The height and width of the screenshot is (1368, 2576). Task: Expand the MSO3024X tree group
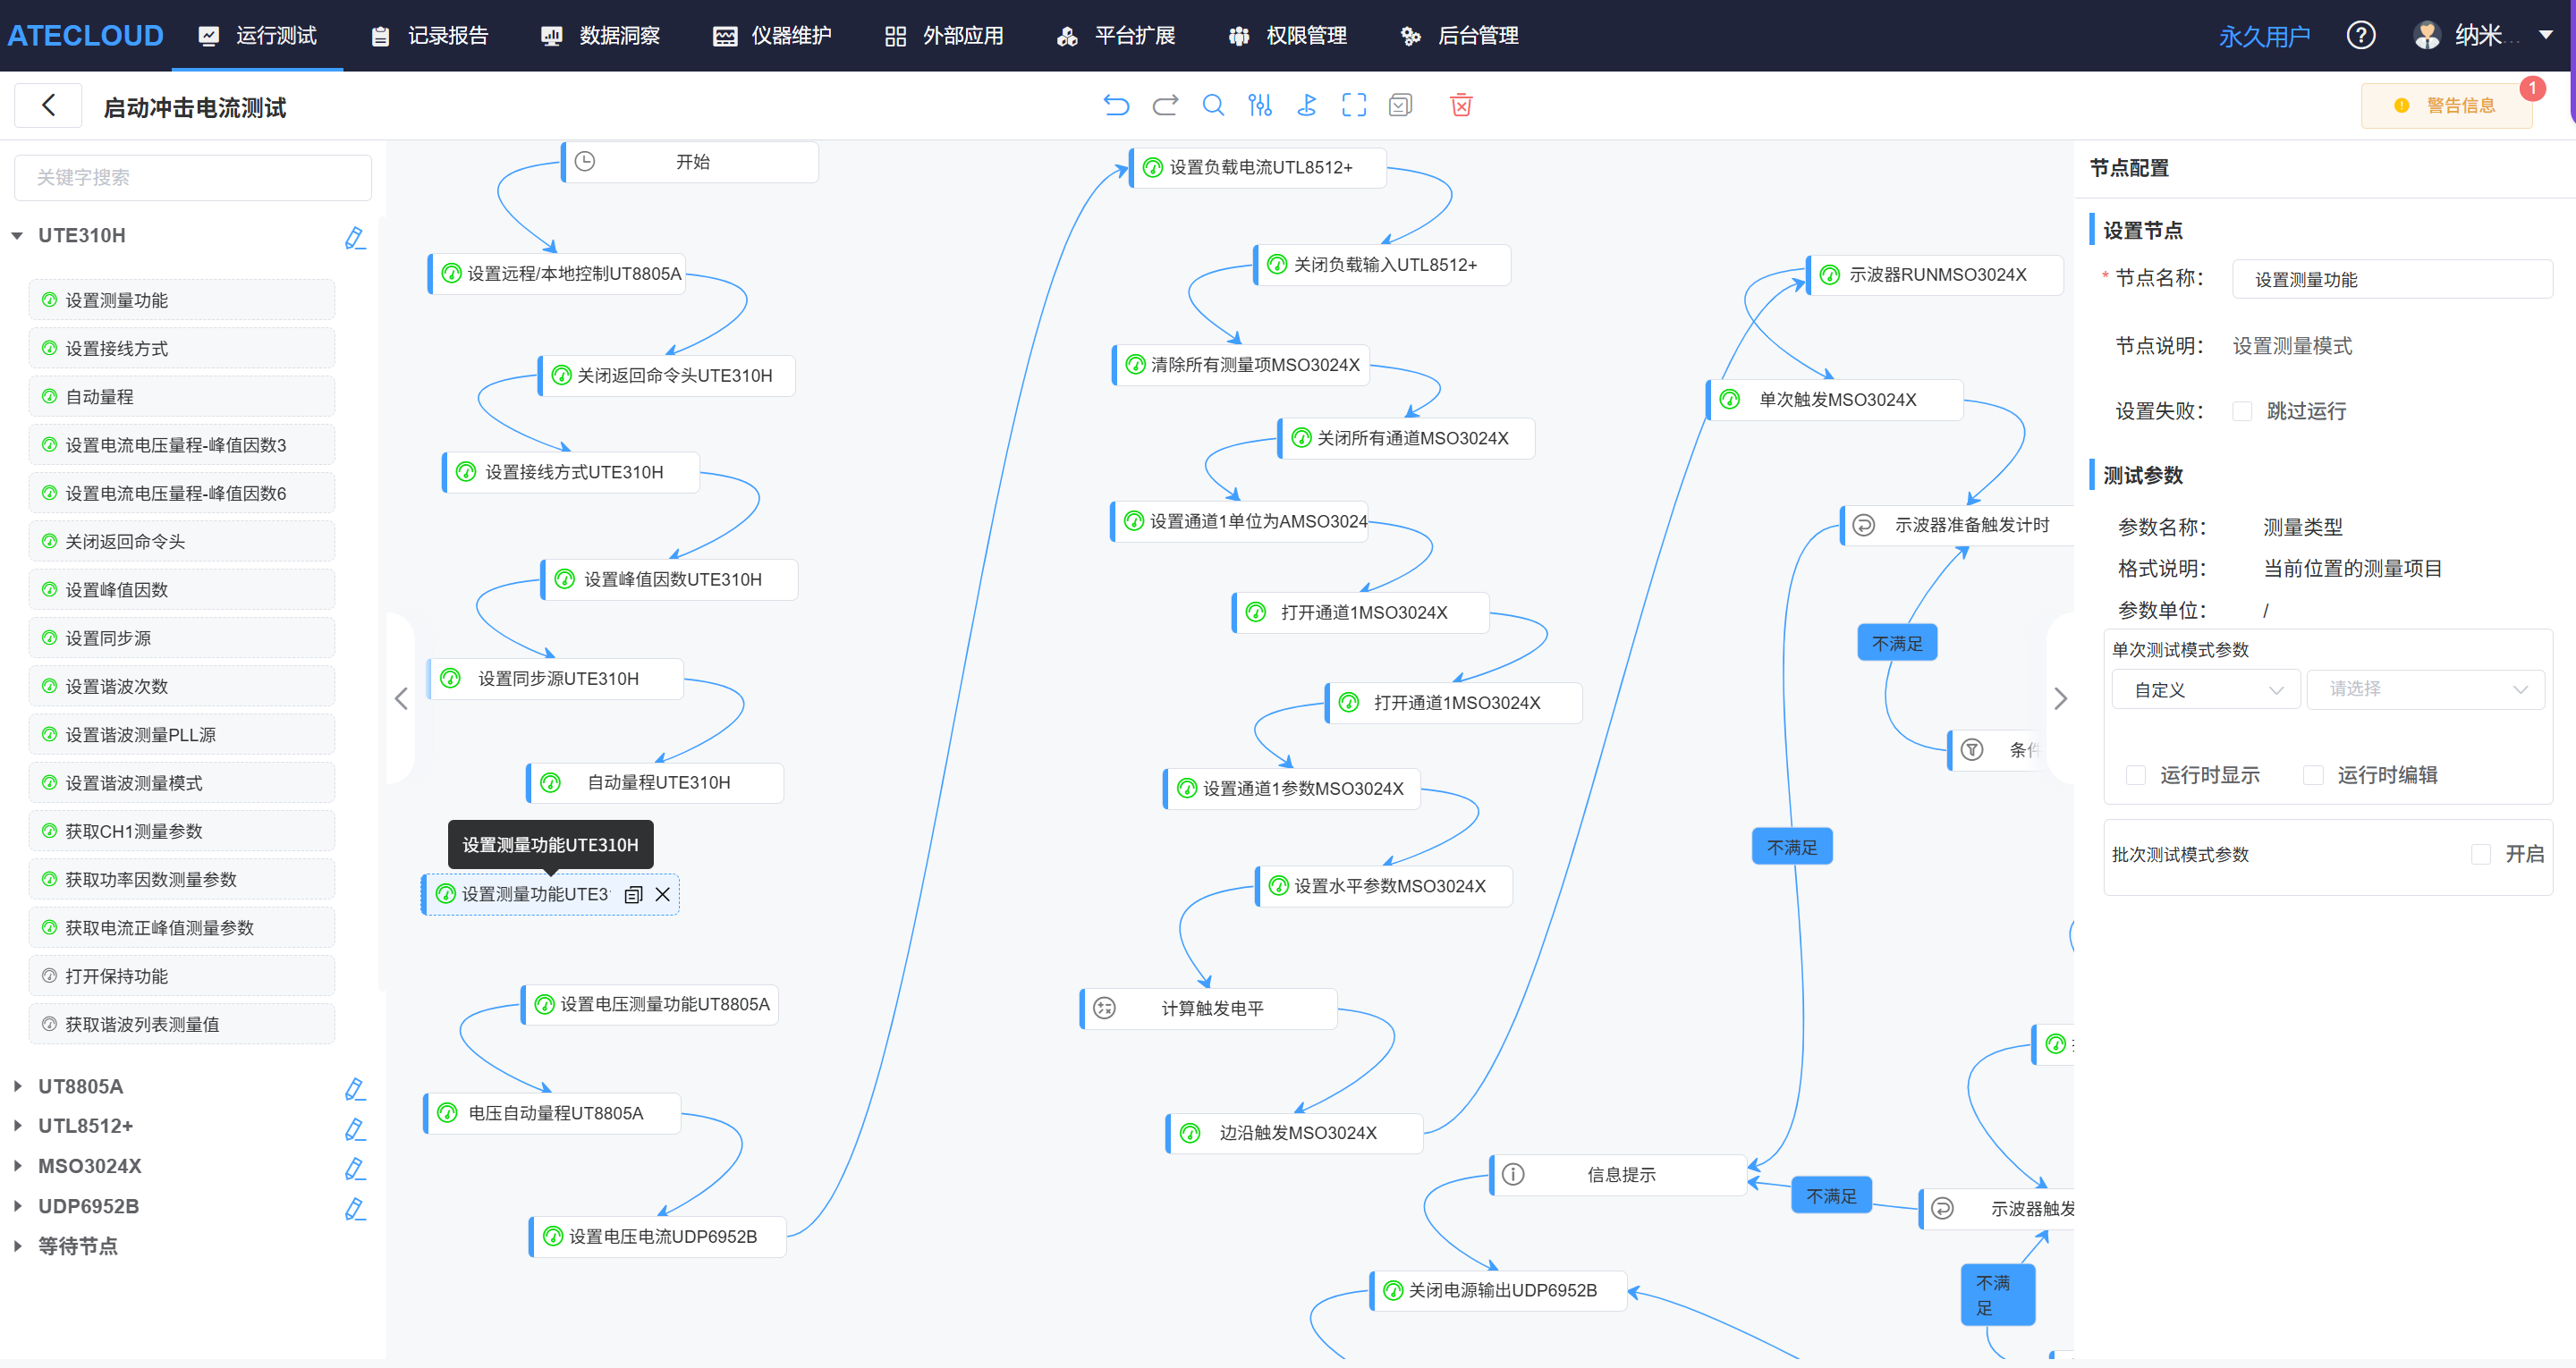[x=18, y=1166]
